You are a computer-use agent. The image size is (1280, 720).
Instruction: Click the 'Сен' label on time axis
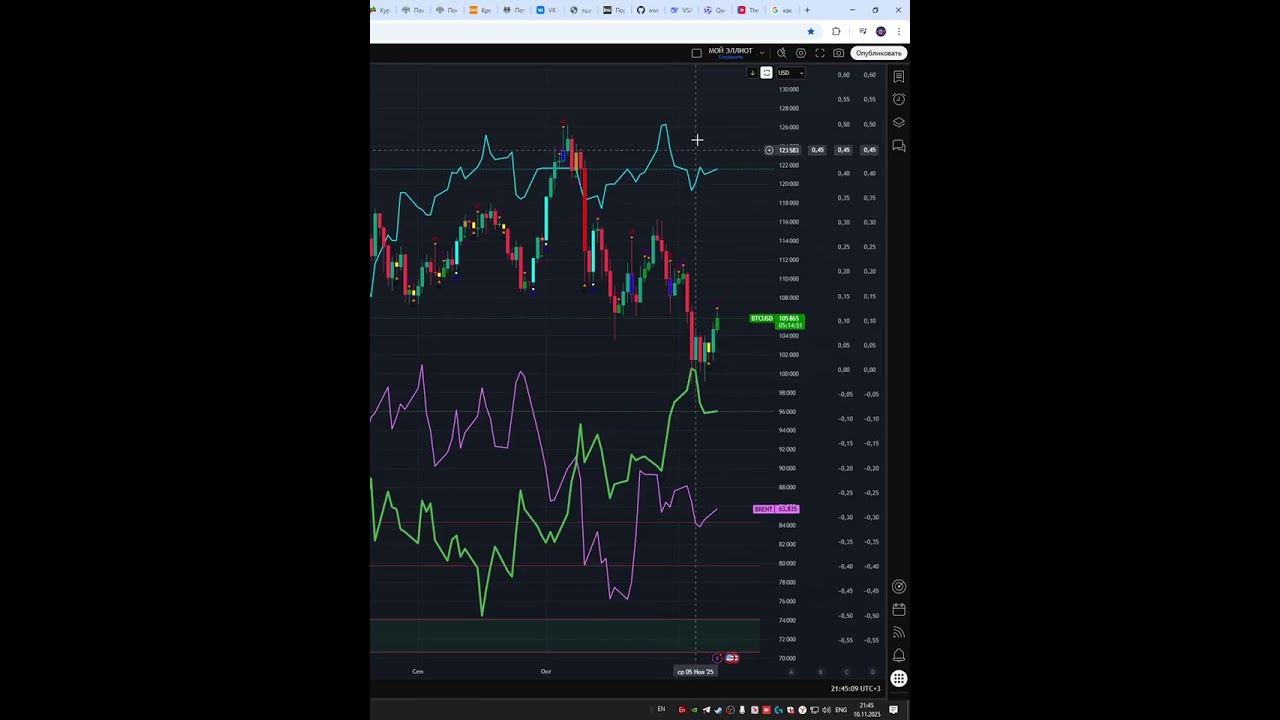tap(418, 672)
